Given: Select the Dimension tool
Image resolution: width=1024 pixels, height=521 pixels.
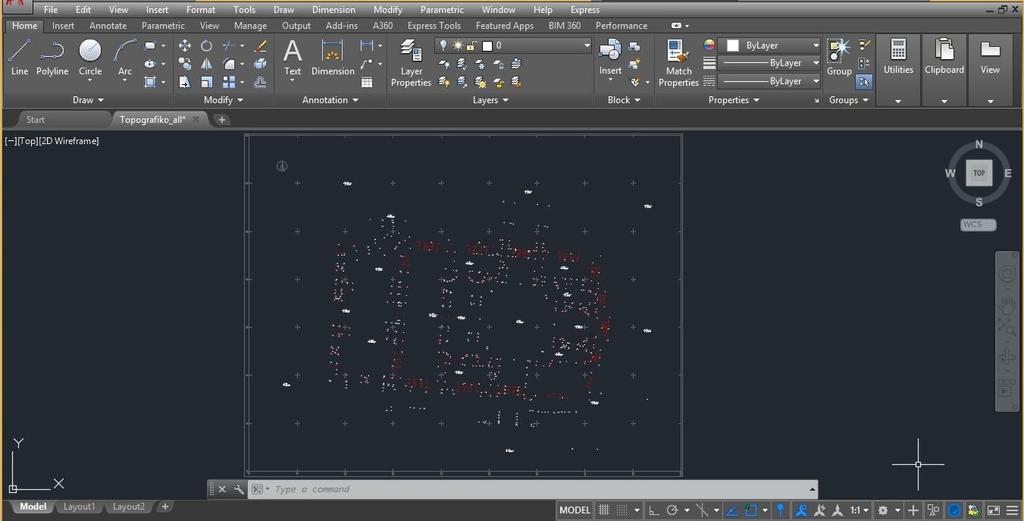Looking at the screenshot, I should pos(332,57).
